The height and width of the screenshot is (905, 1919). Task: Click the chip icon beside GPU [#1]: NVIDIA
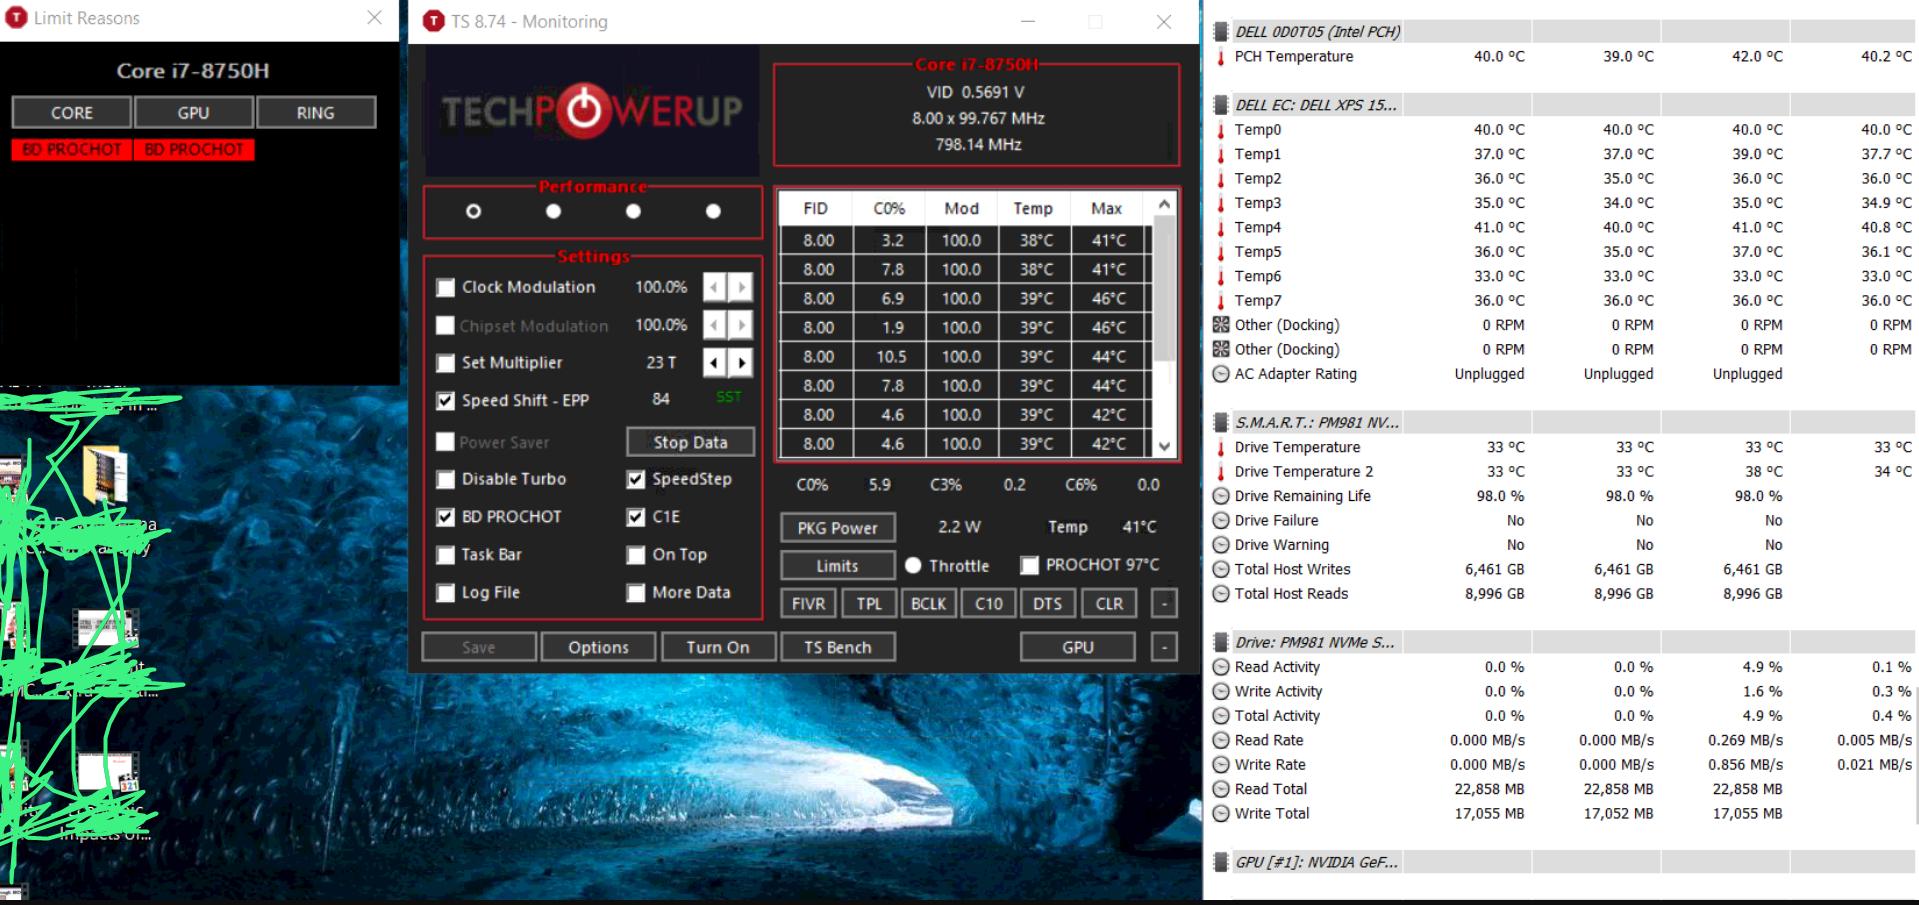pyautogui.click(x=1221, y=862)
